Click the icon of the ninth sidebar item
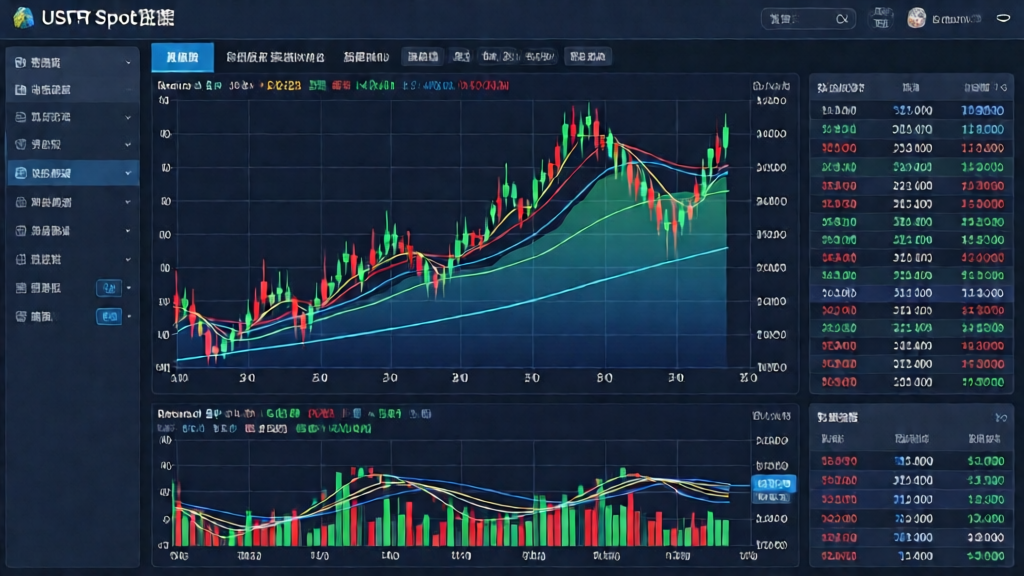This screenshot has width=1024, height=576. pyautogui.click(x=20, y=288)
